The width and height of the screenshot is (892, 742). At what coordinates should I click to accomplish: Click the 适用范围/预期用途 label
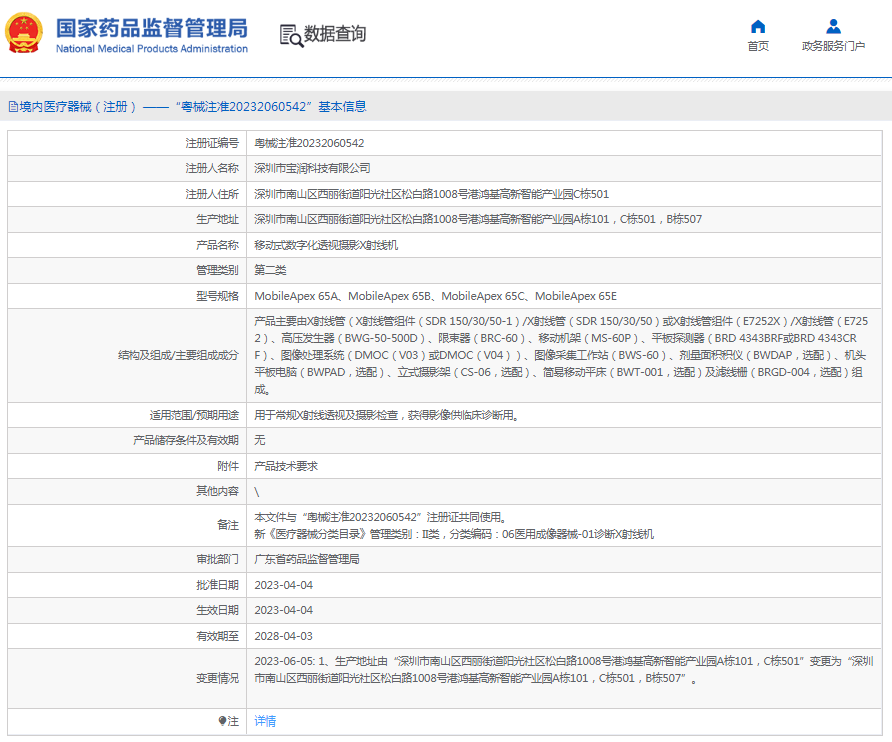pyautogui.click(x=194, y=415)
